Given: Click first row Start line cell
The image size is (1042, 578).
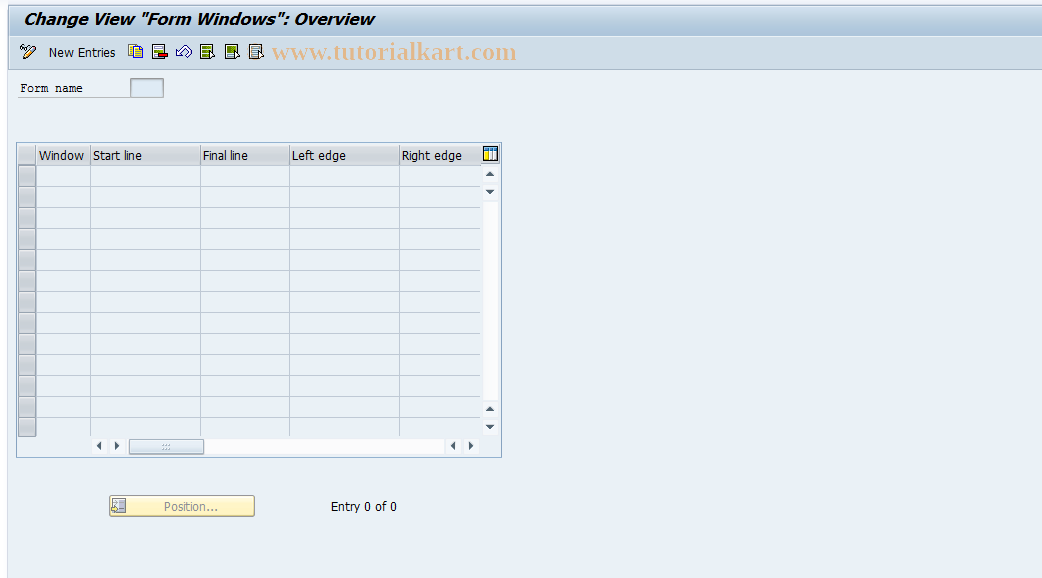Looking at the screenshot, I should pos(145,176).
